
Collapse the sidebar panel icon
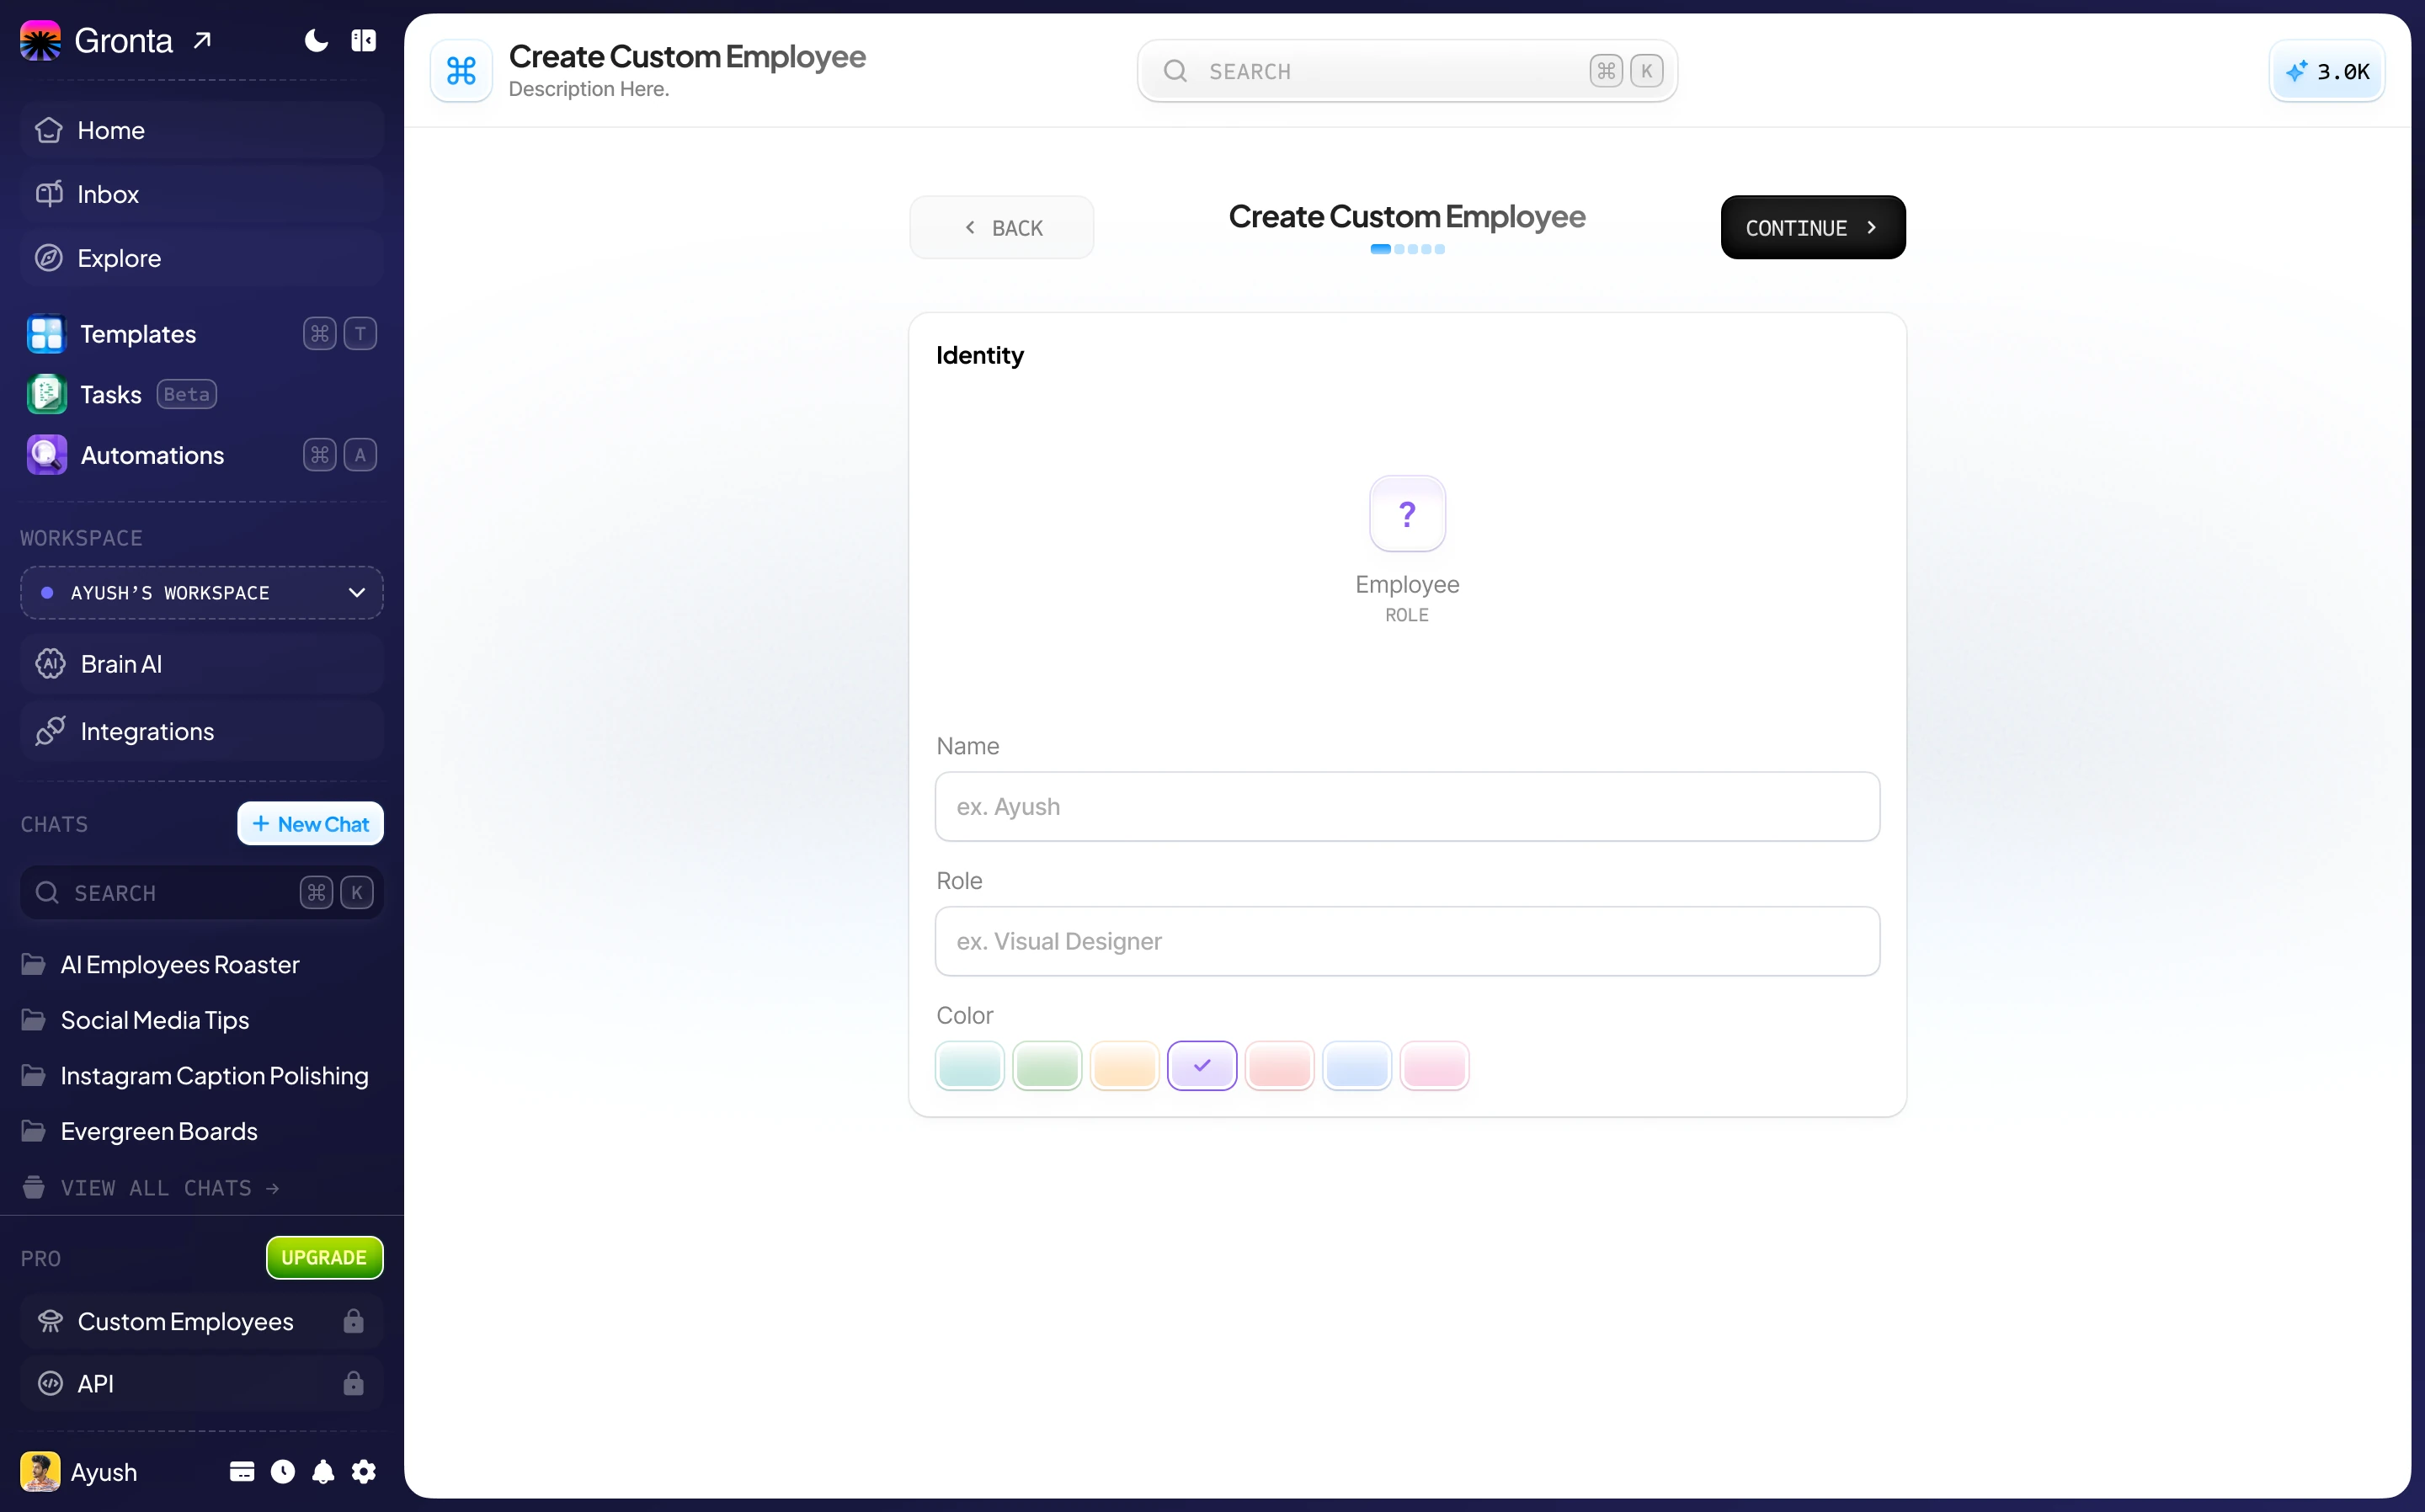click(x=364, y=41)
